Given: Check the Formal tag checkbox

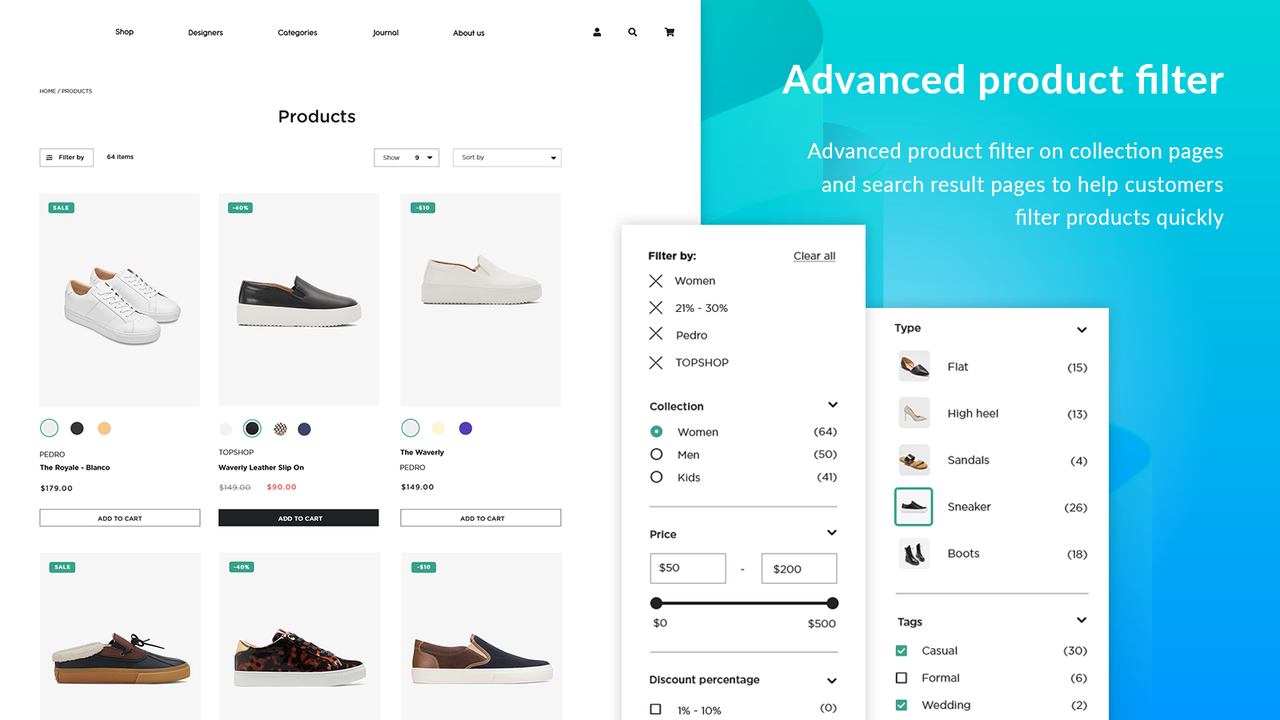Looking at the screenshot, I should click(x=901, y=678).
